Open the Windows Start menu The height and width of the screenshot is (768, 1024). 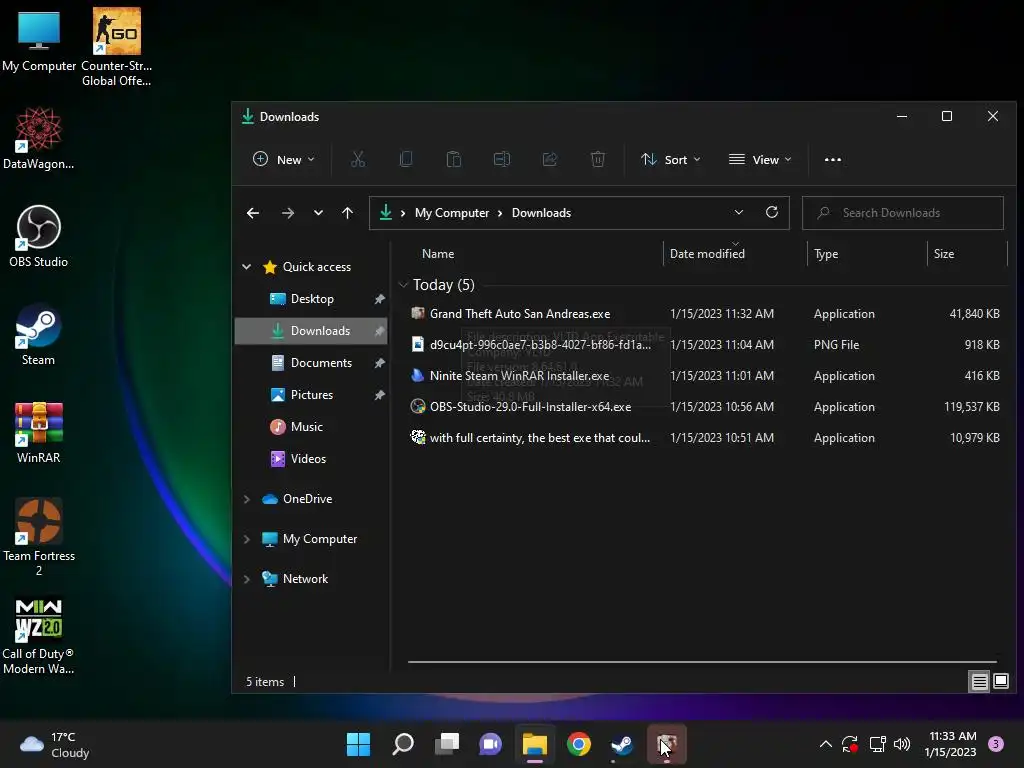(x=358, y=744)
